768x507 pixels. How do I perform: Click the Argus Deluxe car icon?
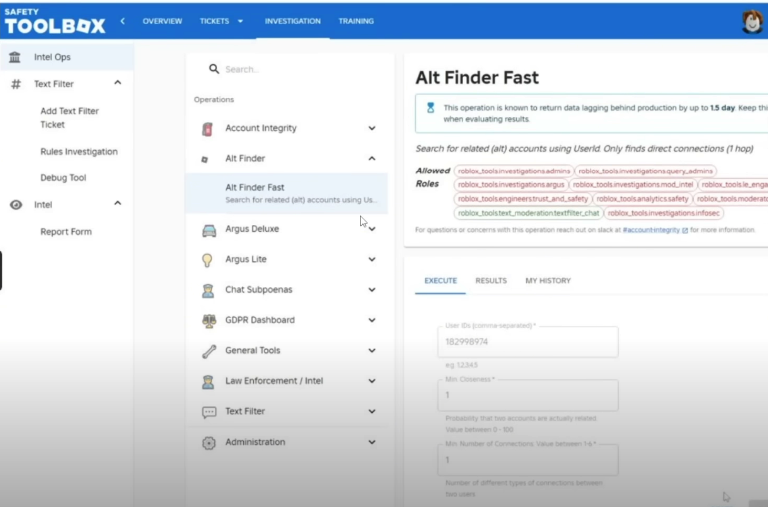pos(209,230)
